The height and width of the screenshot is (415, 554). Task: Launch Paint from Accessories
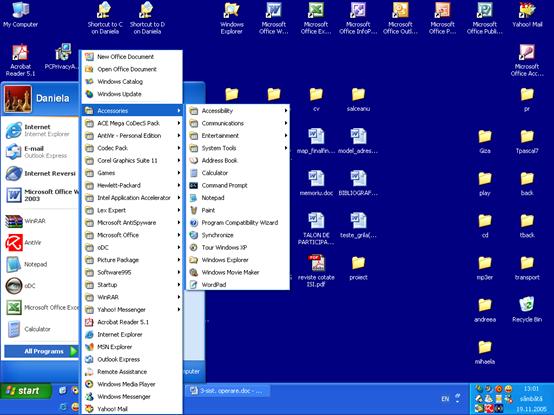point(238,210)
